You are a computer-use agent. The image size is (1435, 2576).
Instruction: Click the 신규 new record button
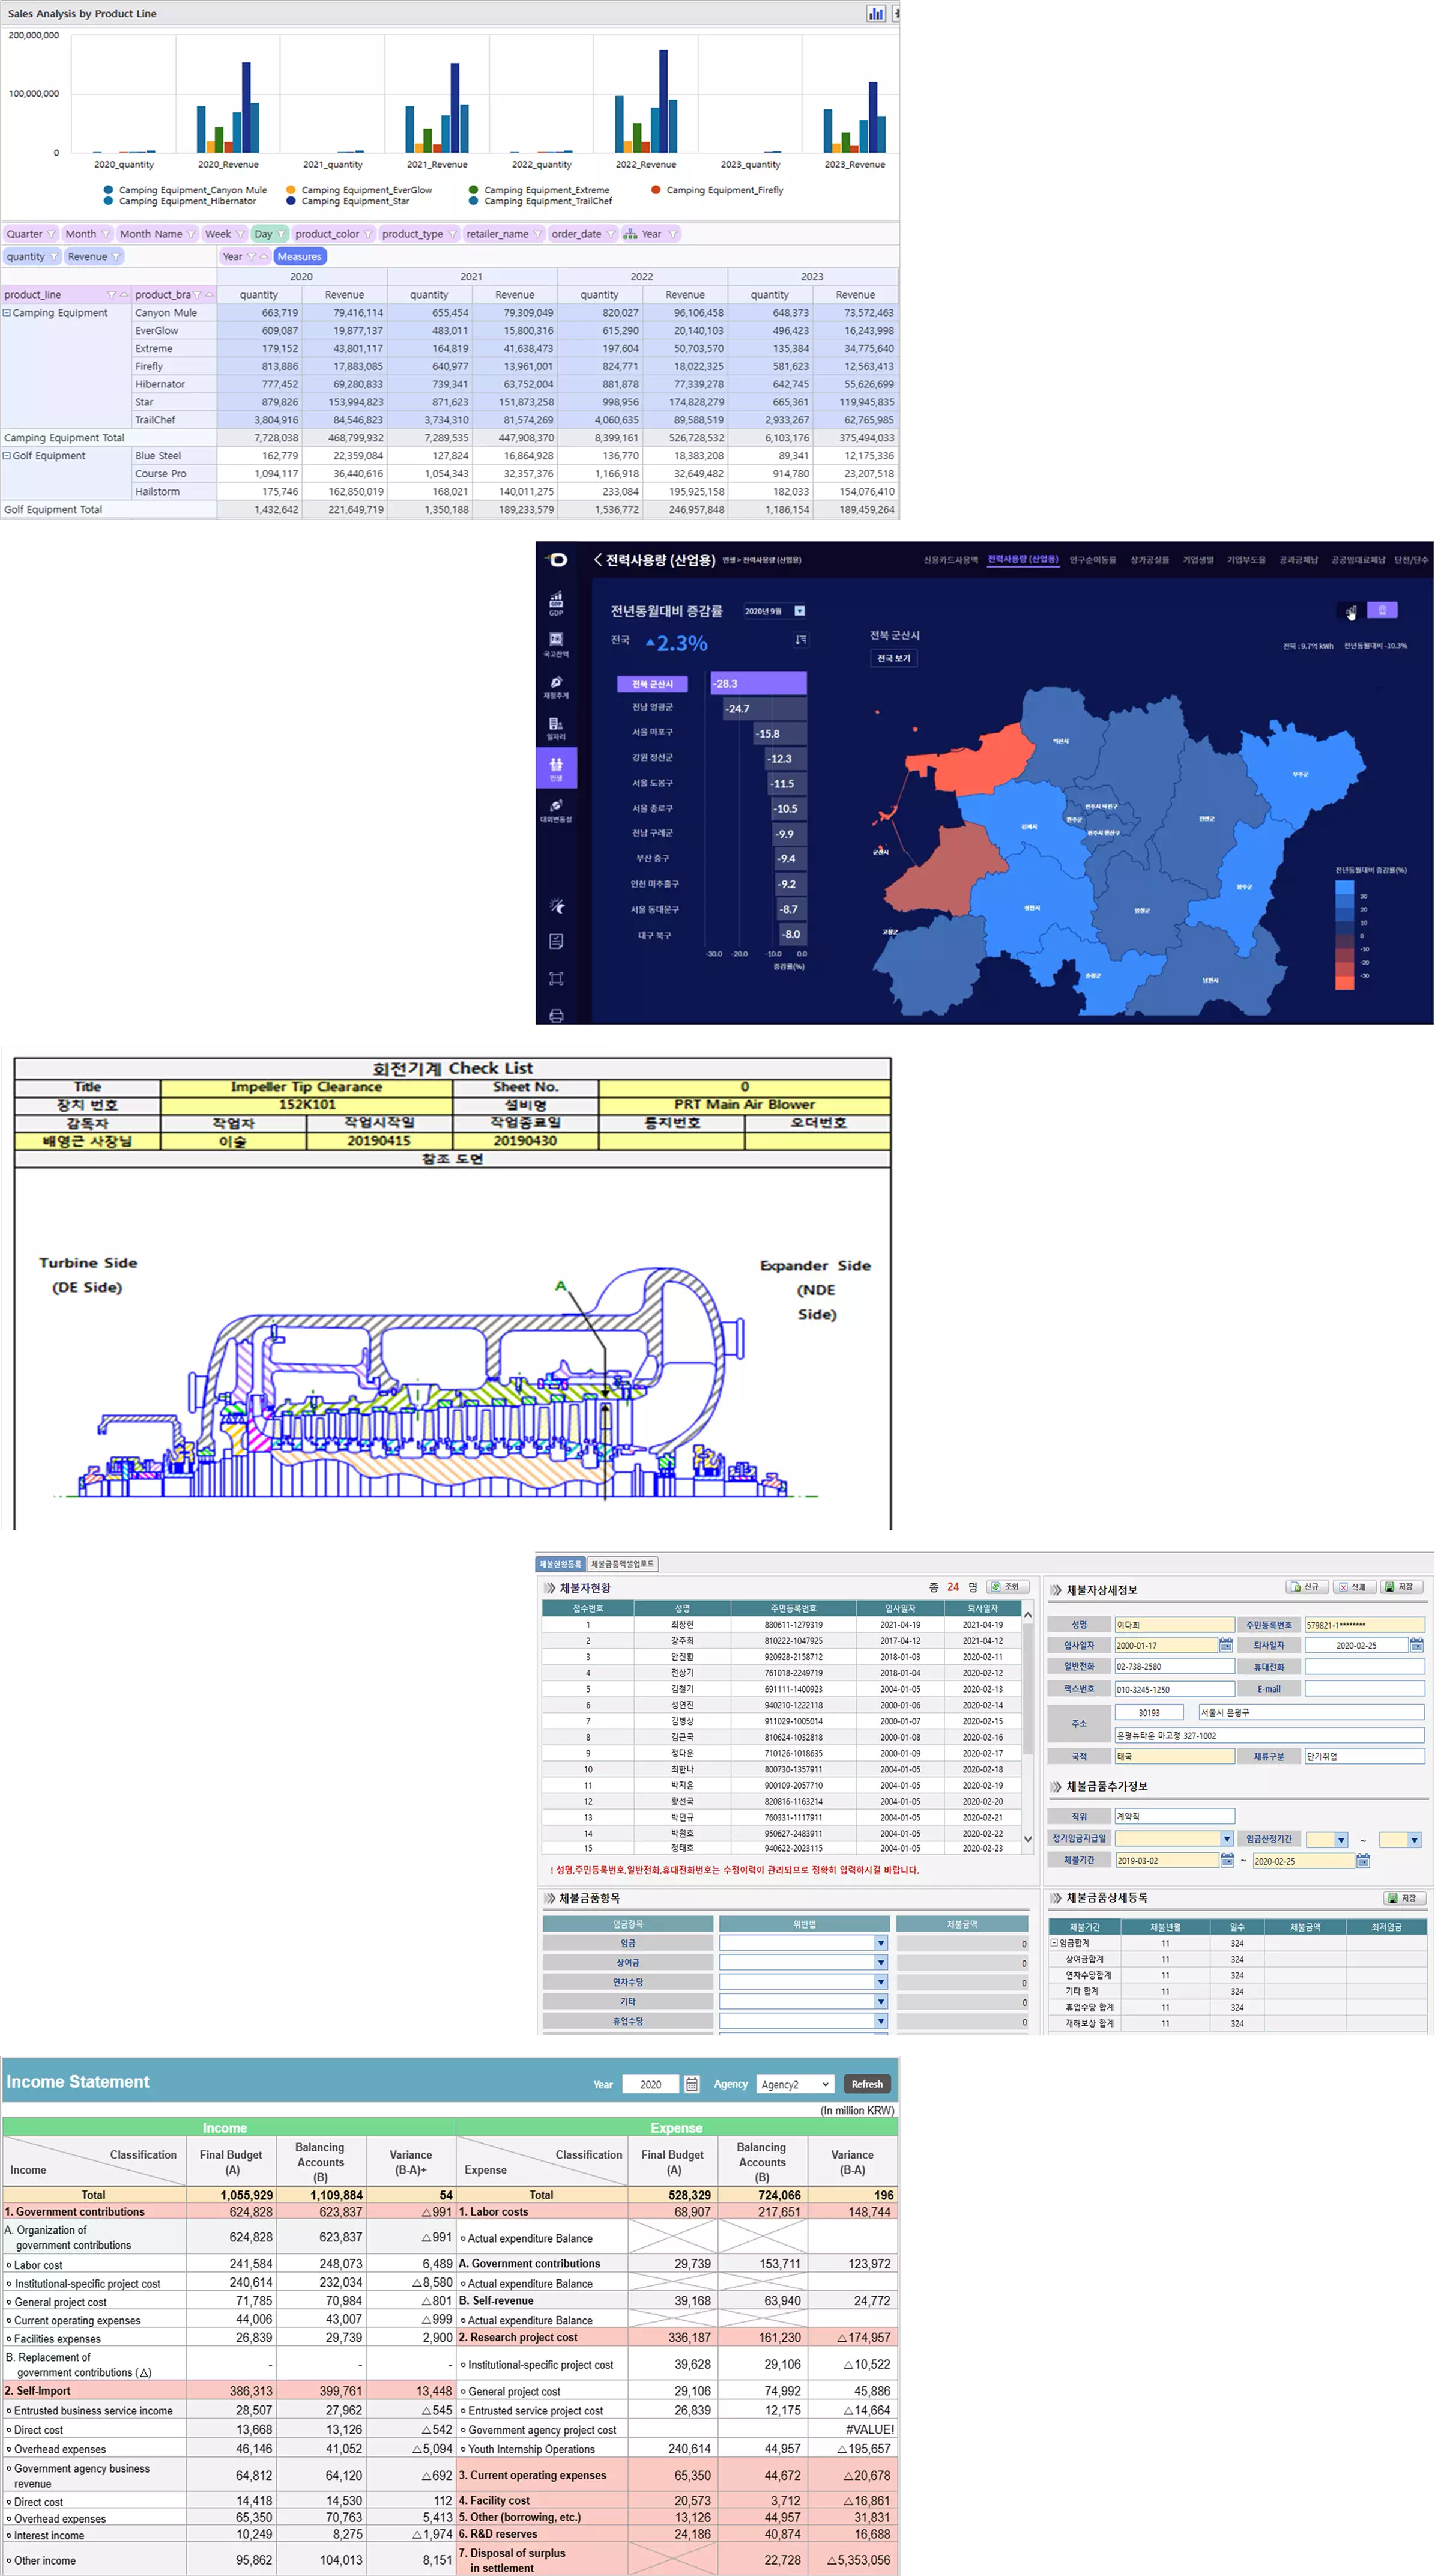click(1306, 1587)
